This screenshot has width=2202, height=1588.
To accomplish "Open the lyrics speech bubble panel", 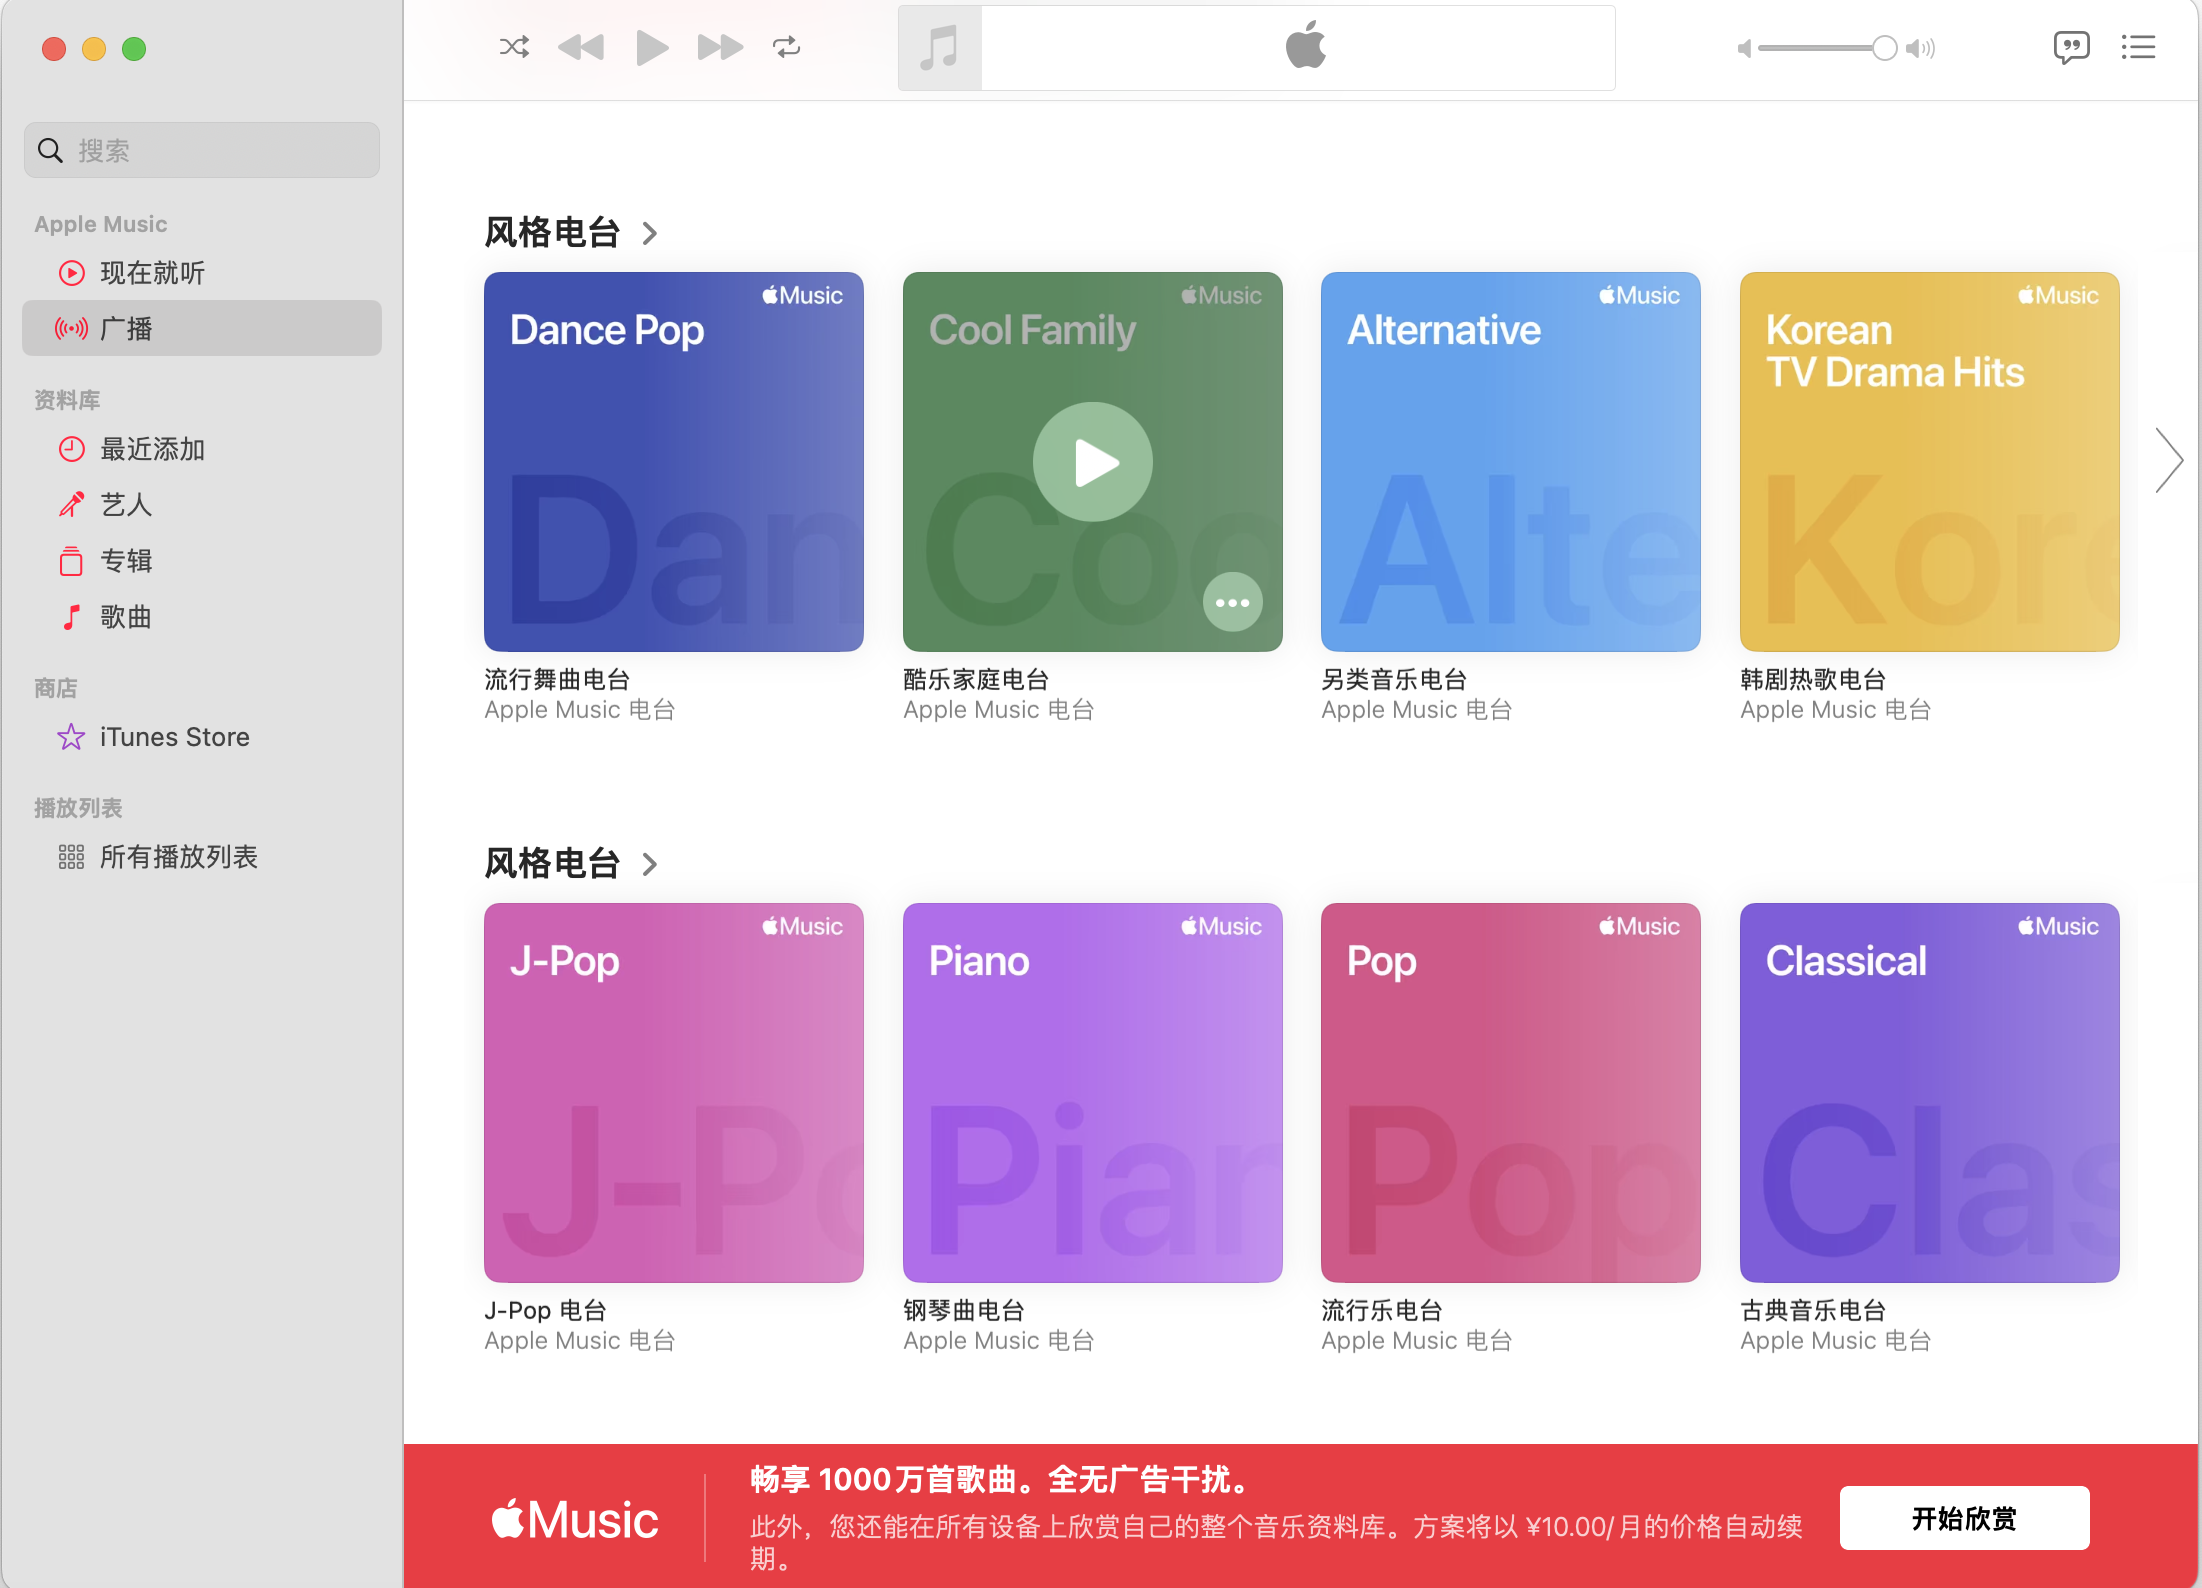I will pos(2071,47).
